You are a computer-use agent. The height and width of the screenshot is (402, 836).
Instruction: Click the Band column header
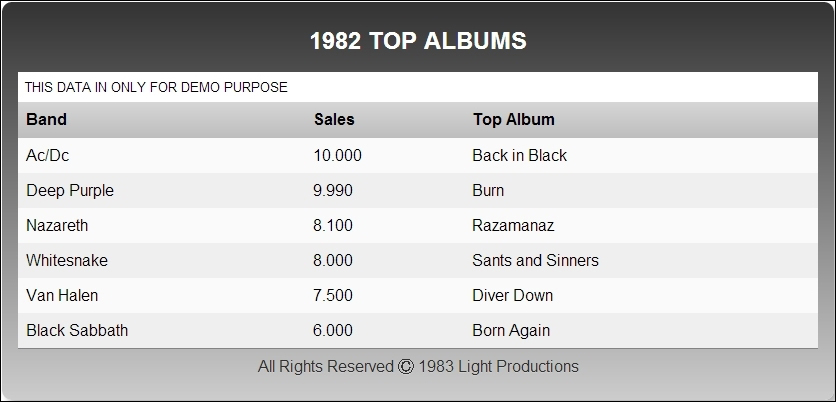[46, 119]
